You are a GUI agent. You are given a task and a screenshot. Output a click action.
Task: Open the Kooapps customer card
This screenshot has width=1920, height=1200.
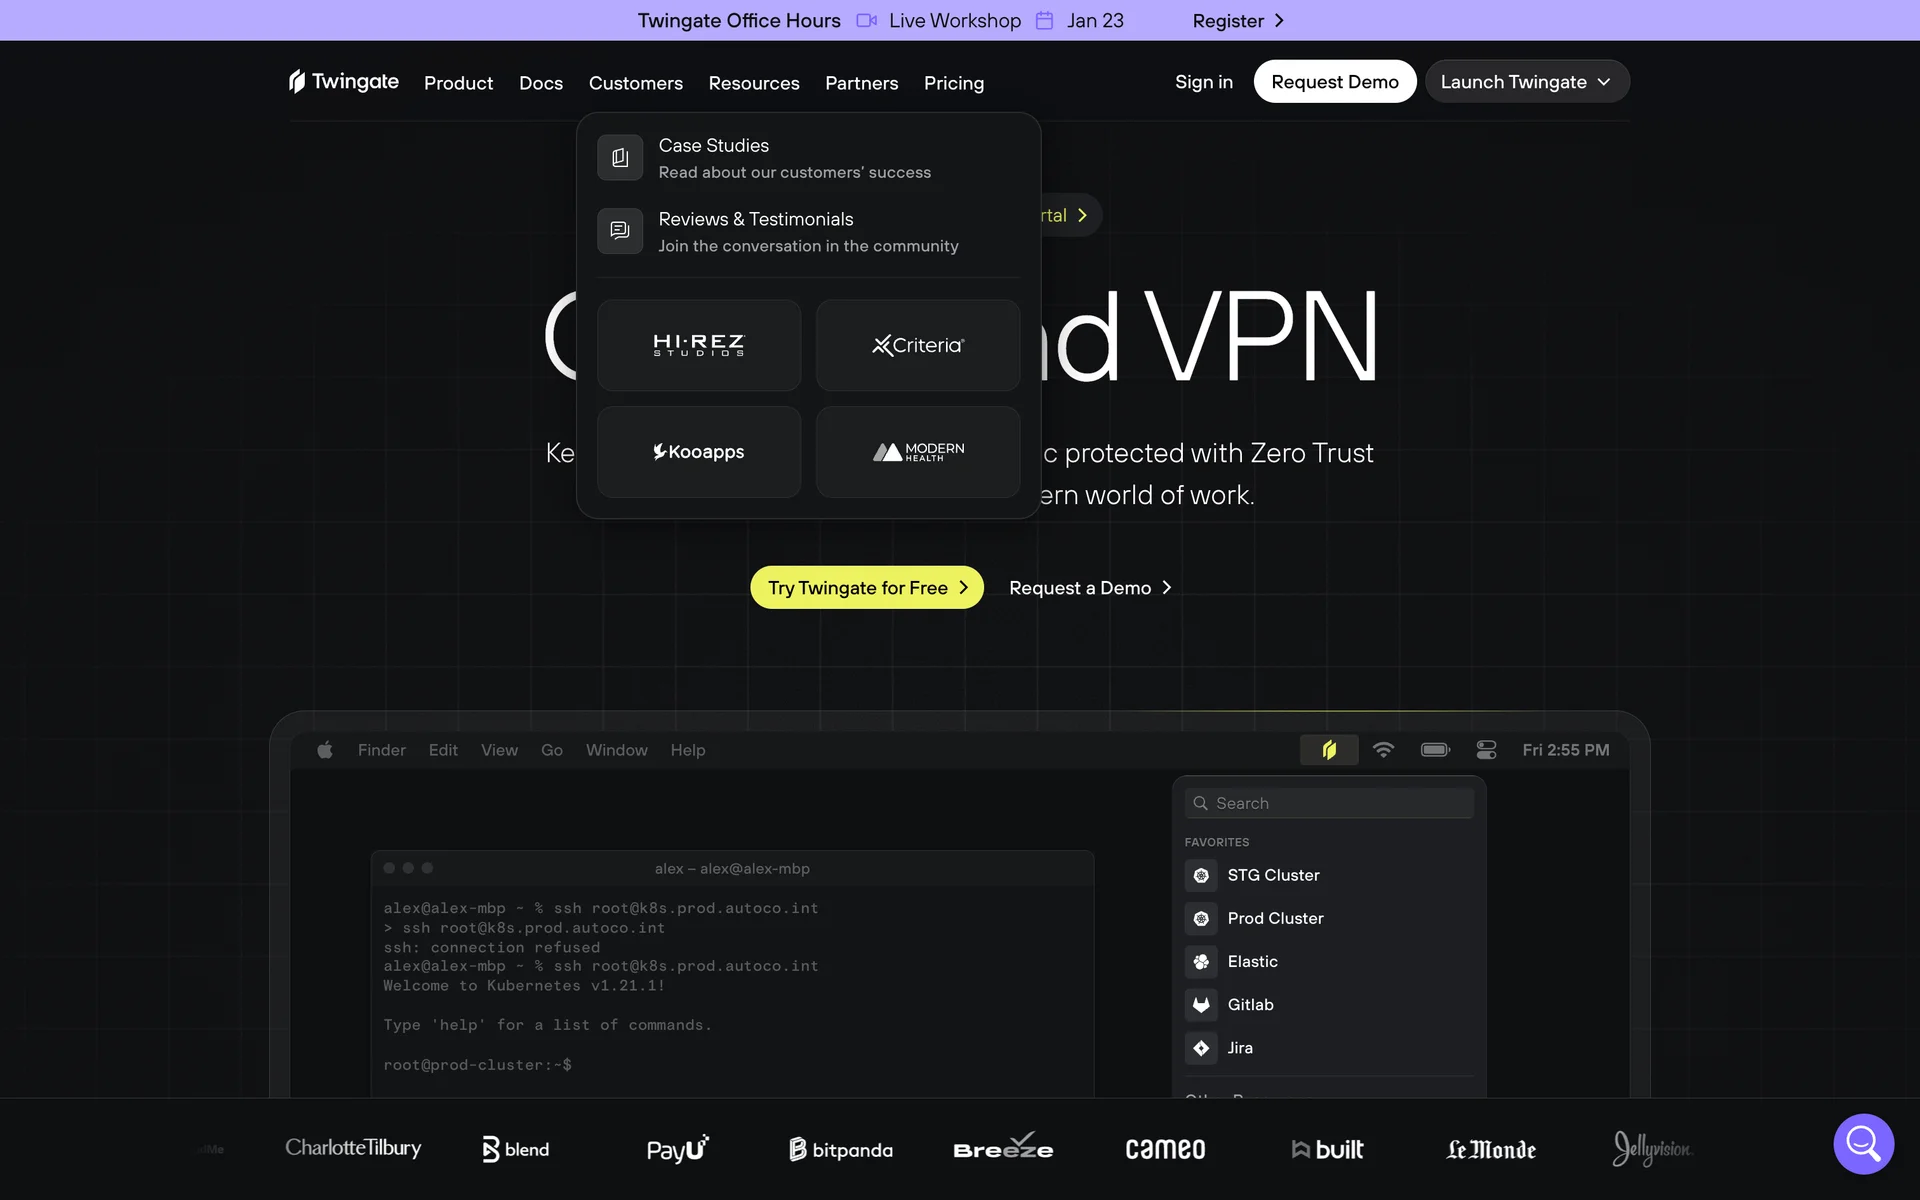coord(699,452)
